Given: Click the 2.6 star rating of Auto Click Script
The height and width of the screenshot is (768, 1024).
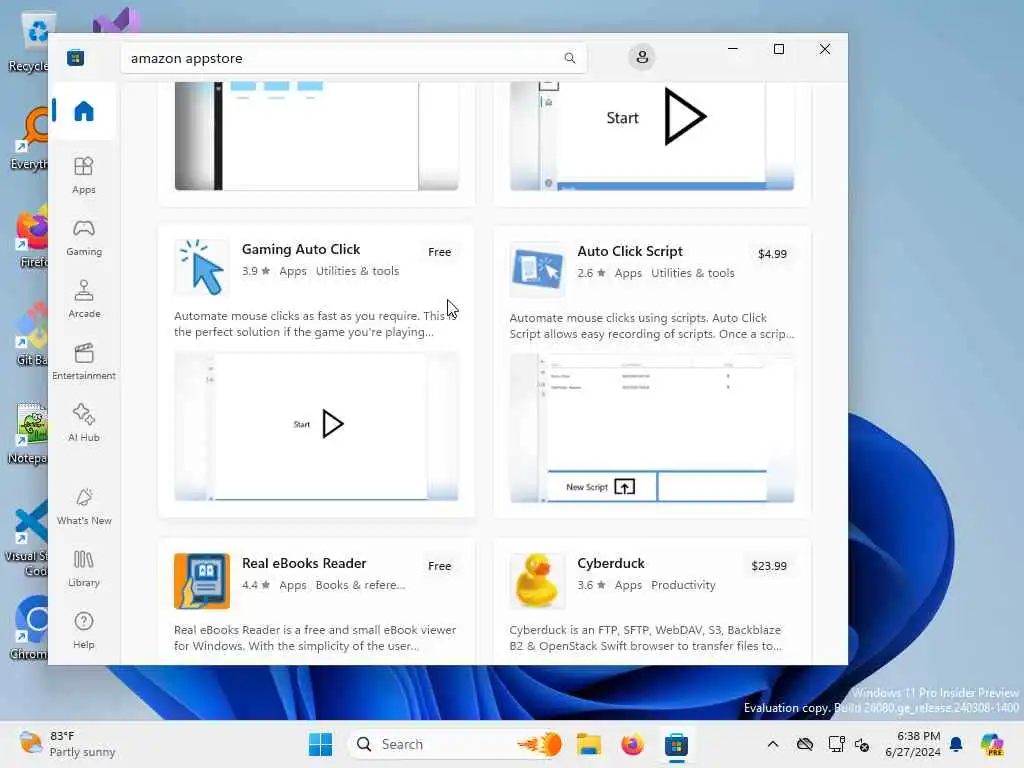Looking at the screenshot, I should click(591, 273).
